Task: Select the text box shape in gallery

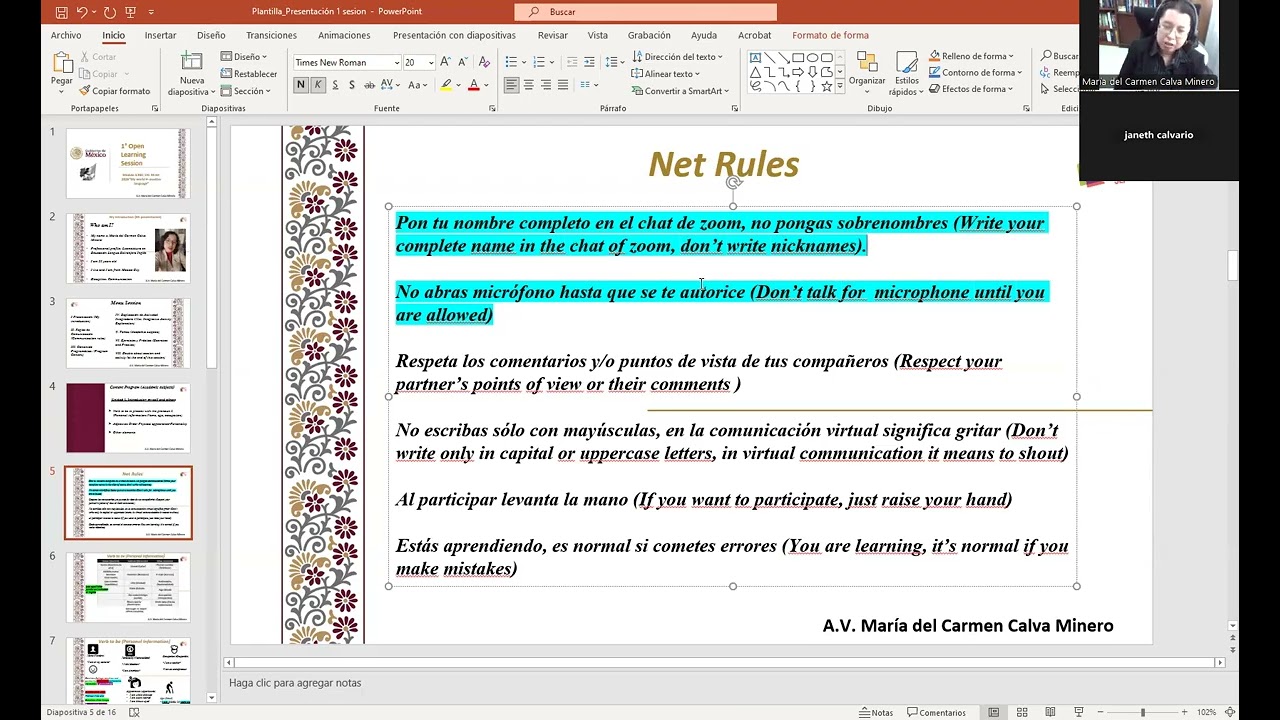Action: click(755, 58)
